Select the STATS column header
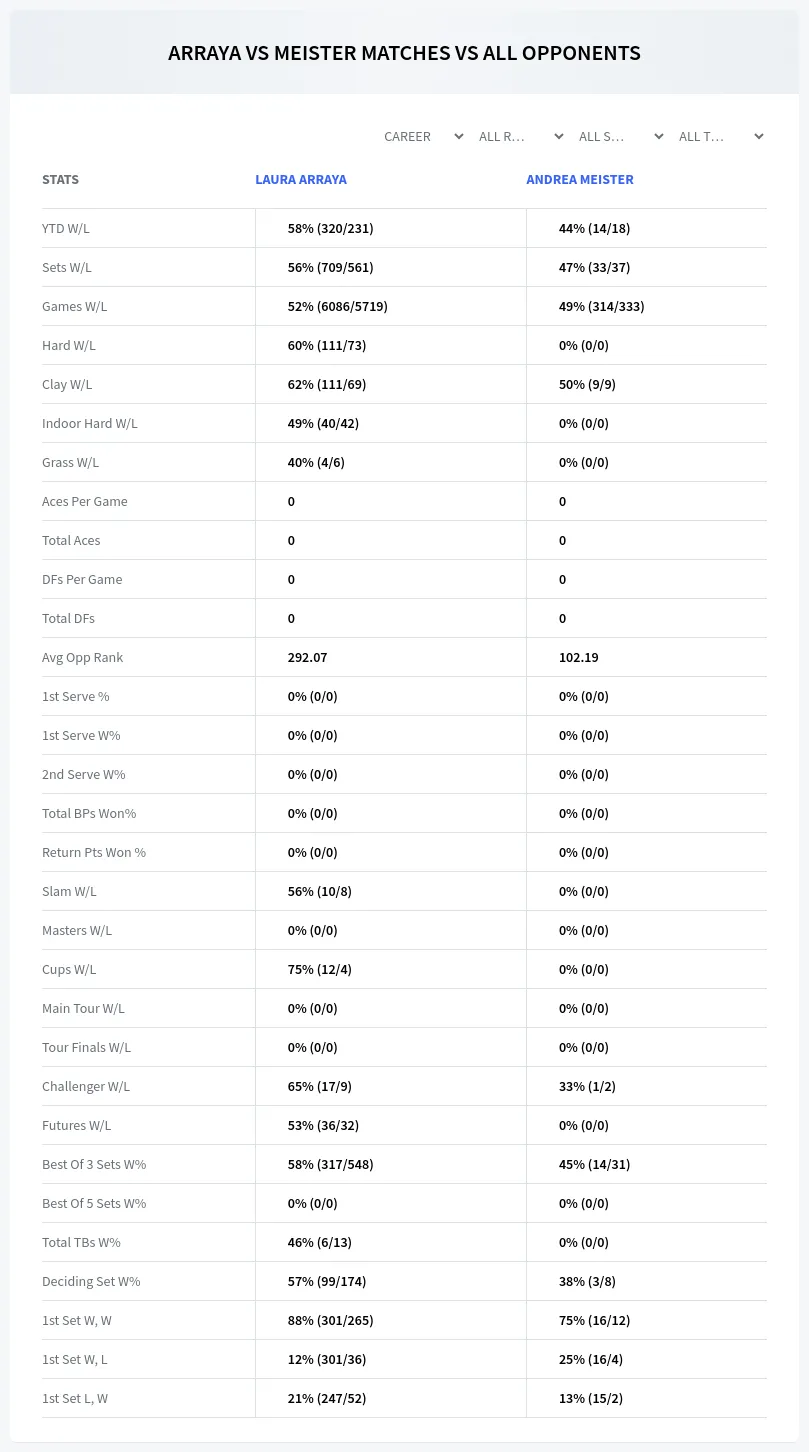The image size is (809, 1452). point(60,180)
